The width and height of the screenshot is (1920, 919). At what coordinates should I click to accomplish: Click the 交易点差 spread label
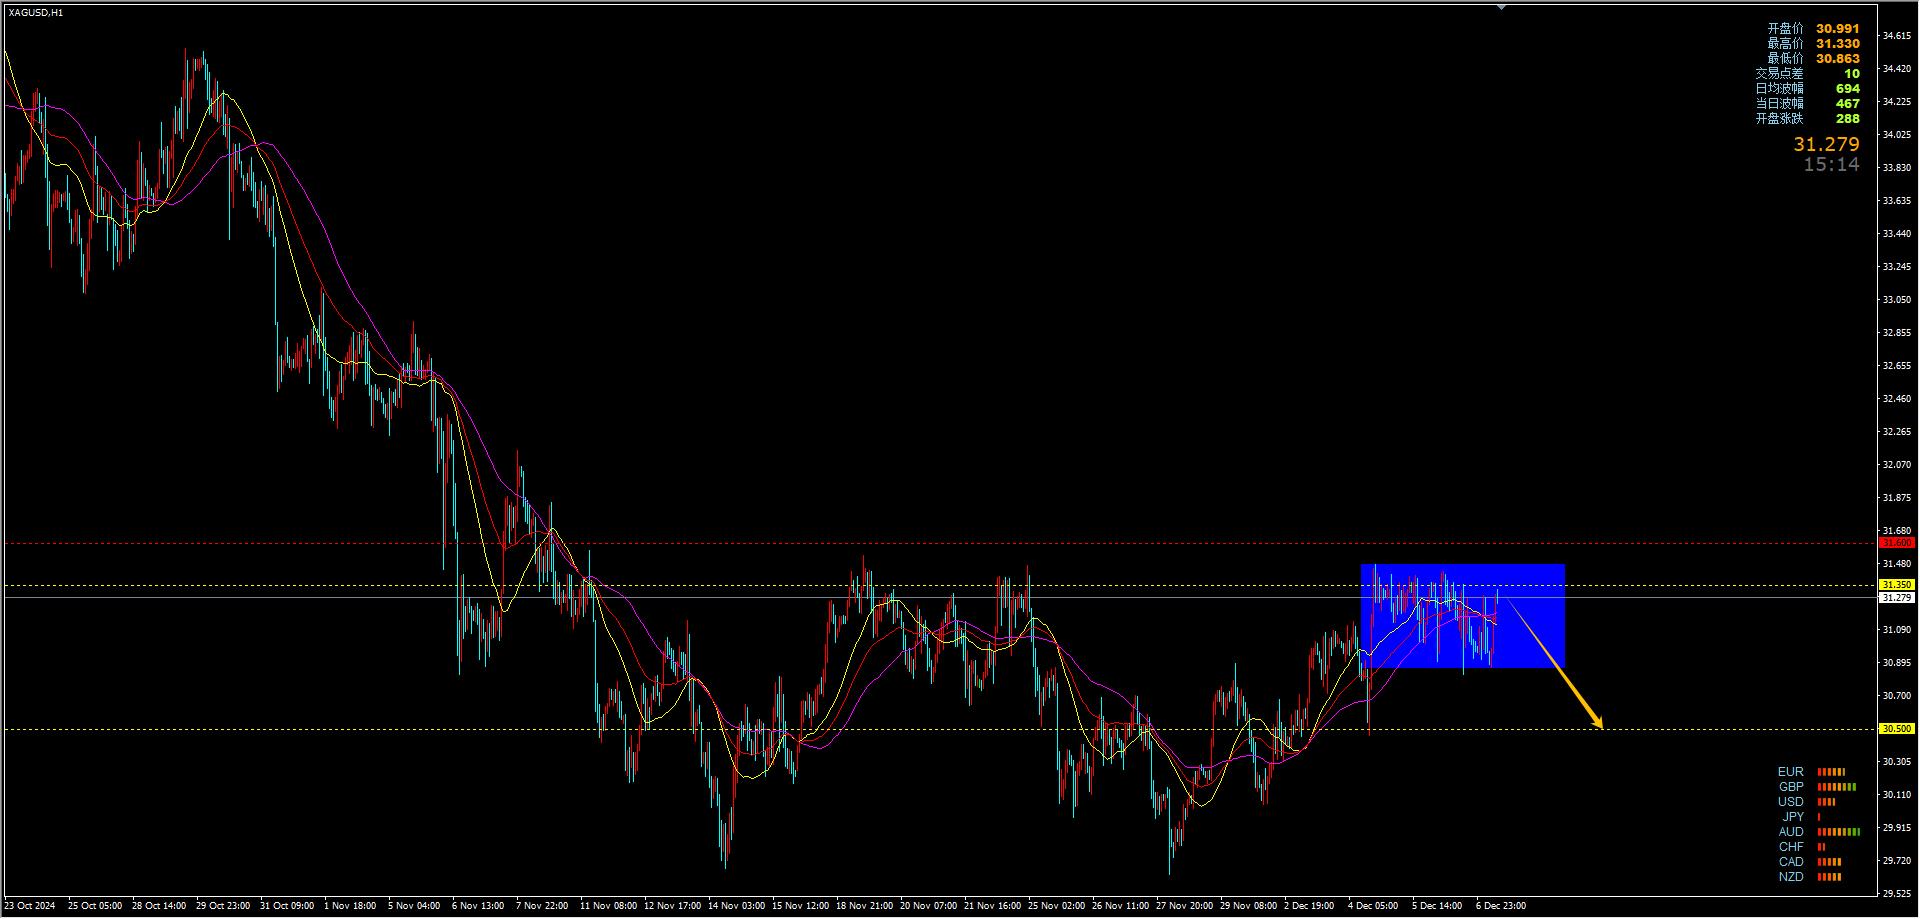pos(1779,74)
